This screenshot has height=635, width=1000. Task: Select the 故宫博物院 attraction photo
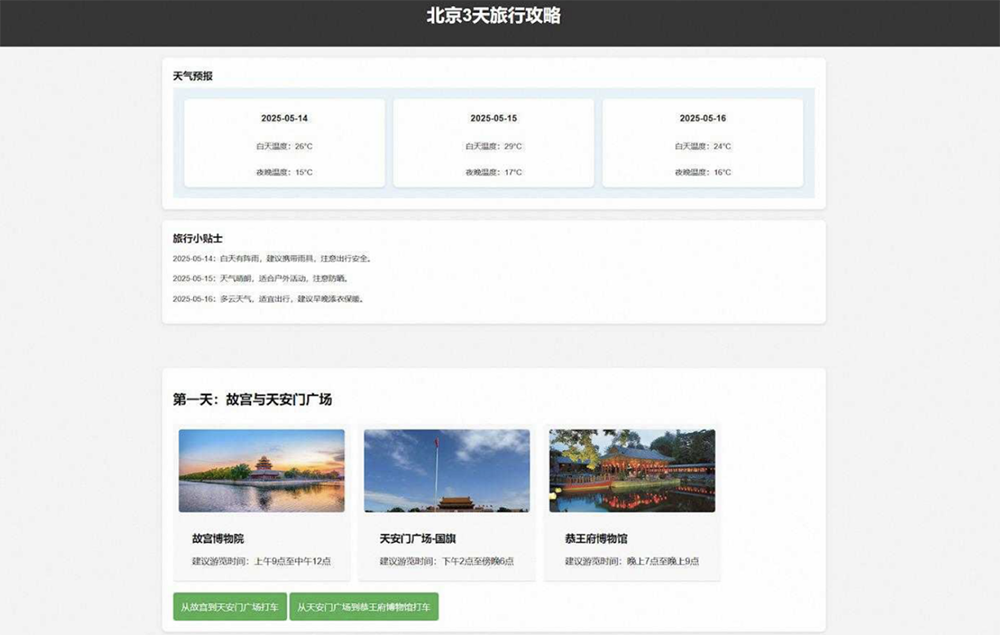tap(262, 470)
